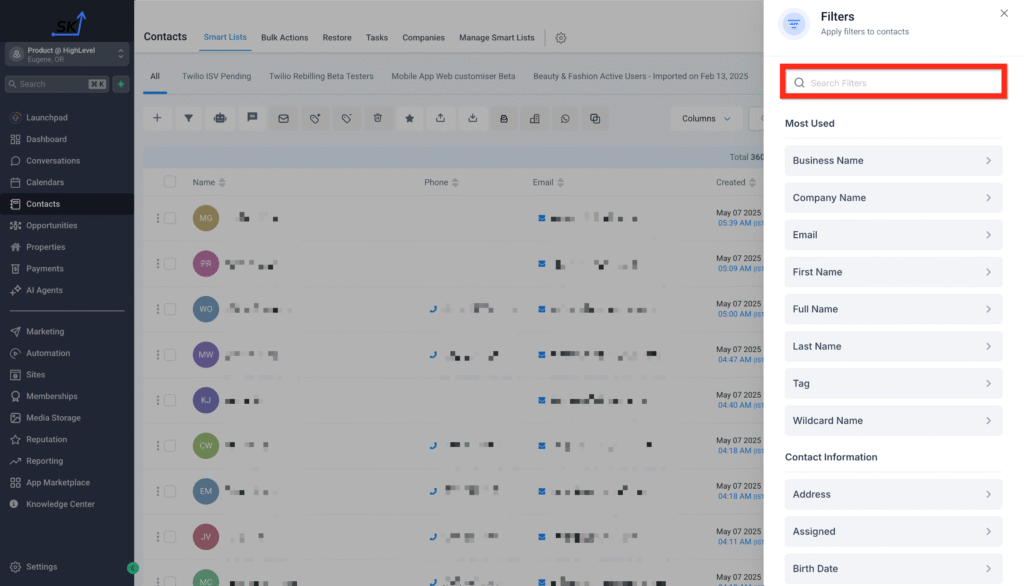Image resolution: width=1024 pixels, height=586 pixels.
Task: Open the funnel filter icon in the toolbar
Action: (188, 118)
